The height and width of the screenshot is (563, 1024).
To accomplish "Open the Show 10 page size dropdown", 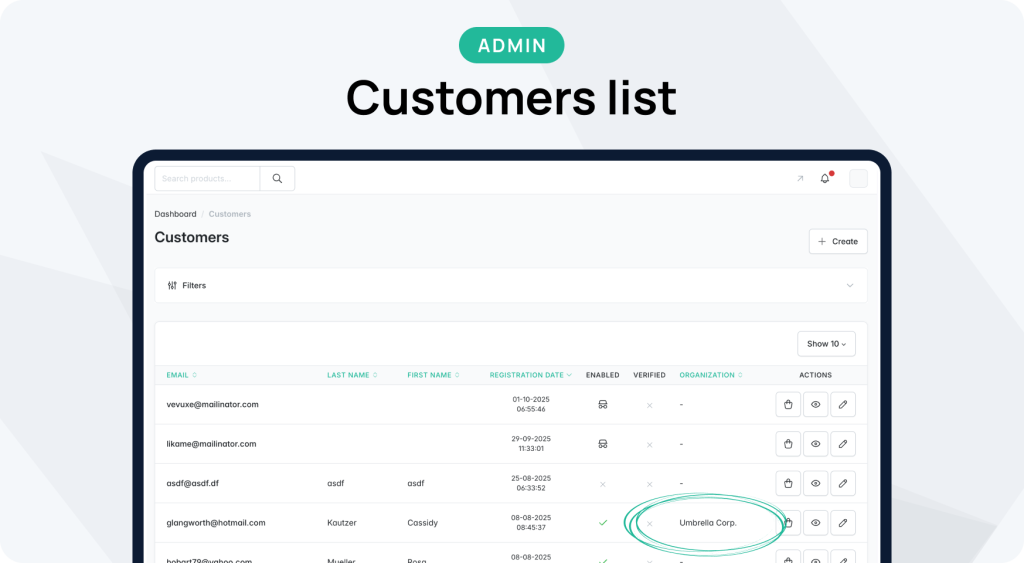I will [x=826, y=344].
